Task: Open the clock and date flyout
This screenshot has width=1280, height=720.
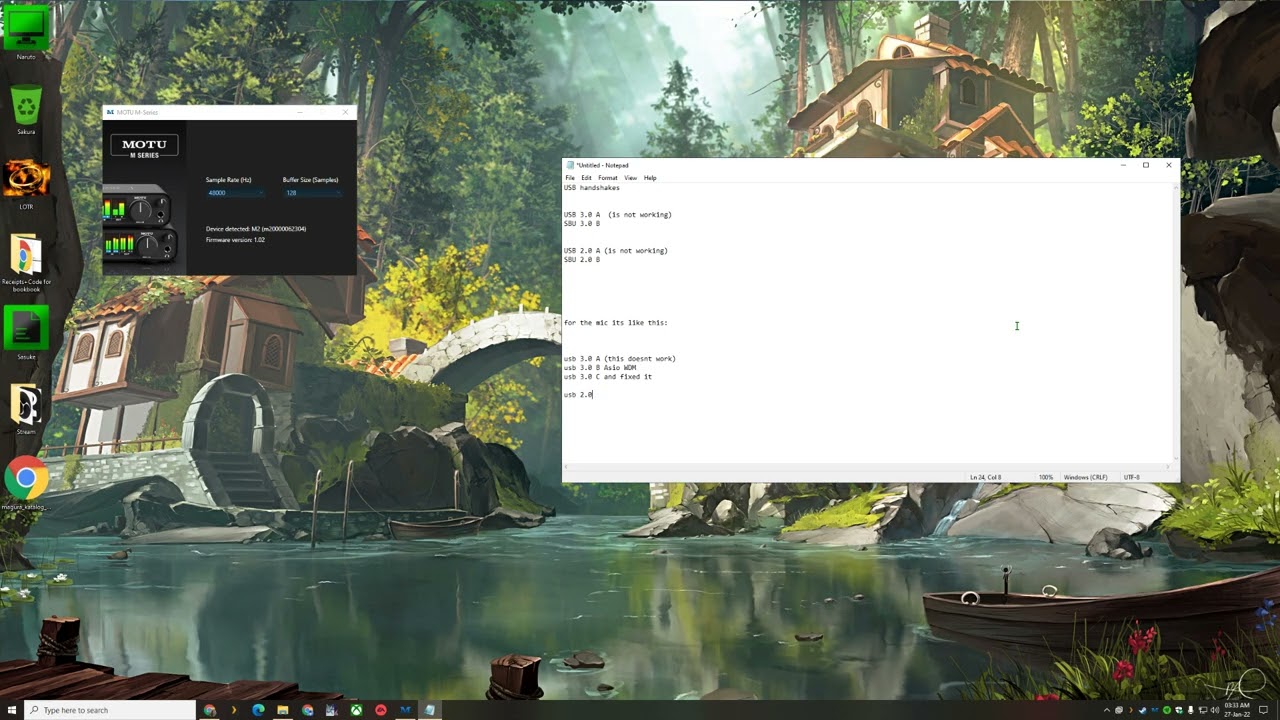Action: (x=1237, y=710)
